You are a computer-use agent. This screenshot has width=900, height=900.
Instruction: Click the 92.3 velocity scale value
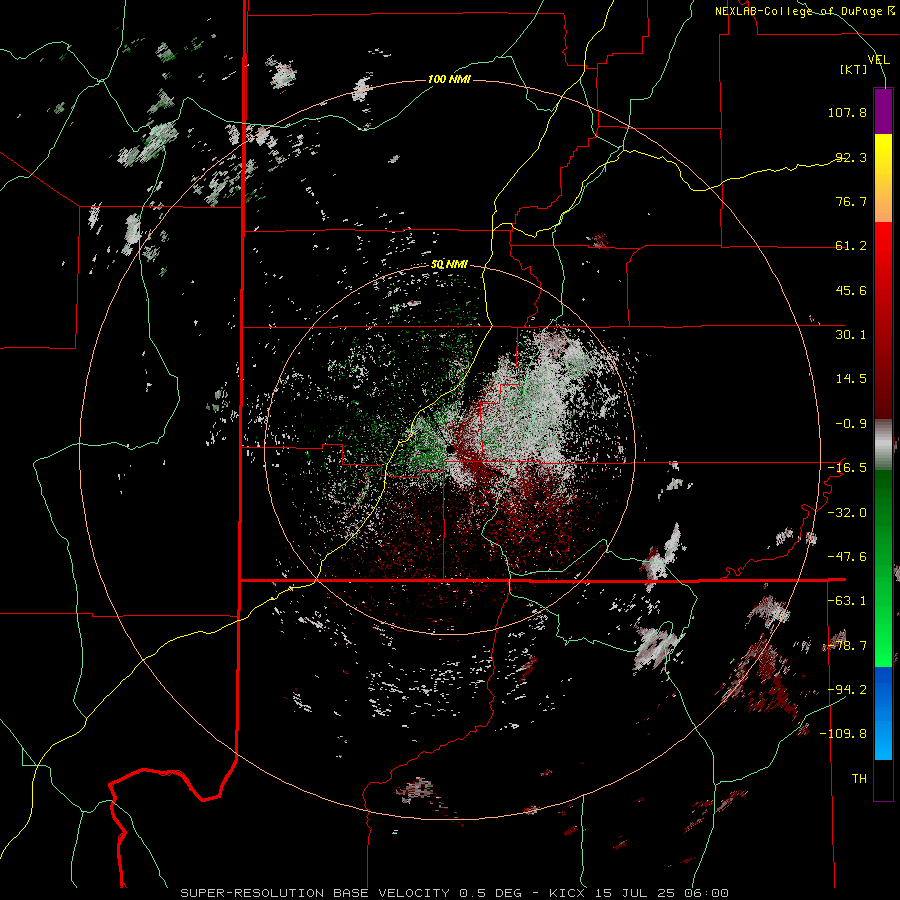(x=851, y=157)
